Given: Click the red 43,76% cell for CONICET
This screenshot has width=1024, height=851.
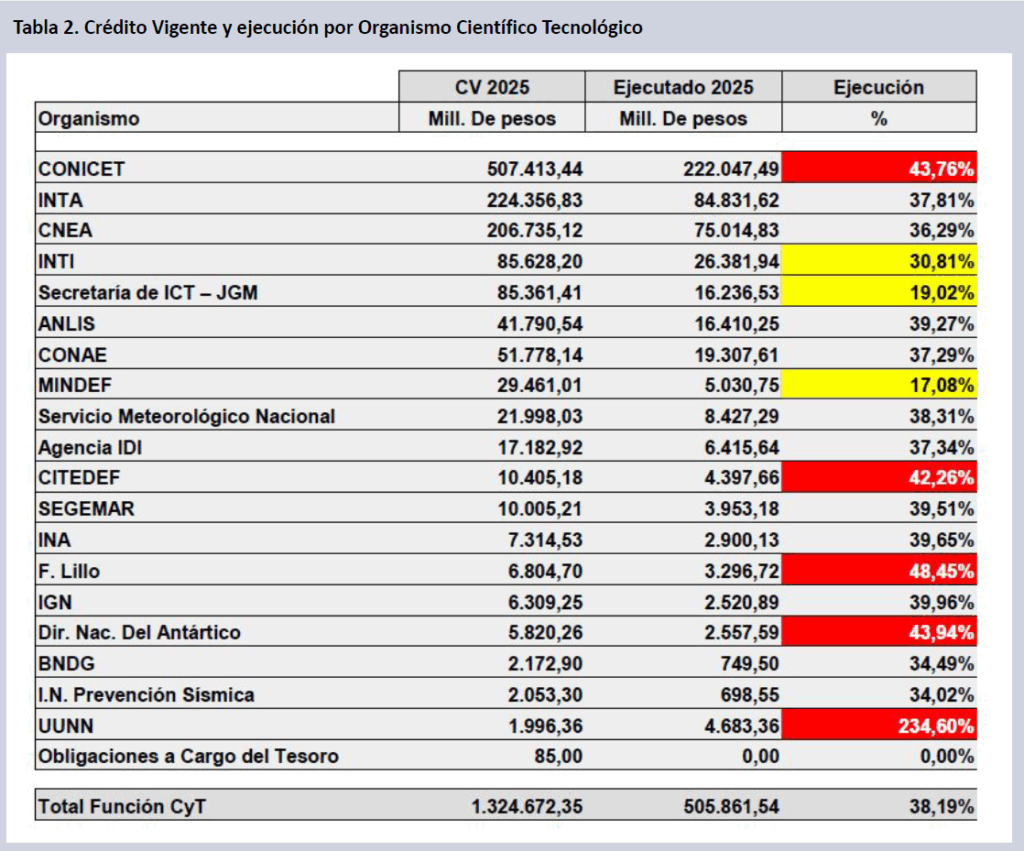Looking at the screenshot, I should (879, 168).
